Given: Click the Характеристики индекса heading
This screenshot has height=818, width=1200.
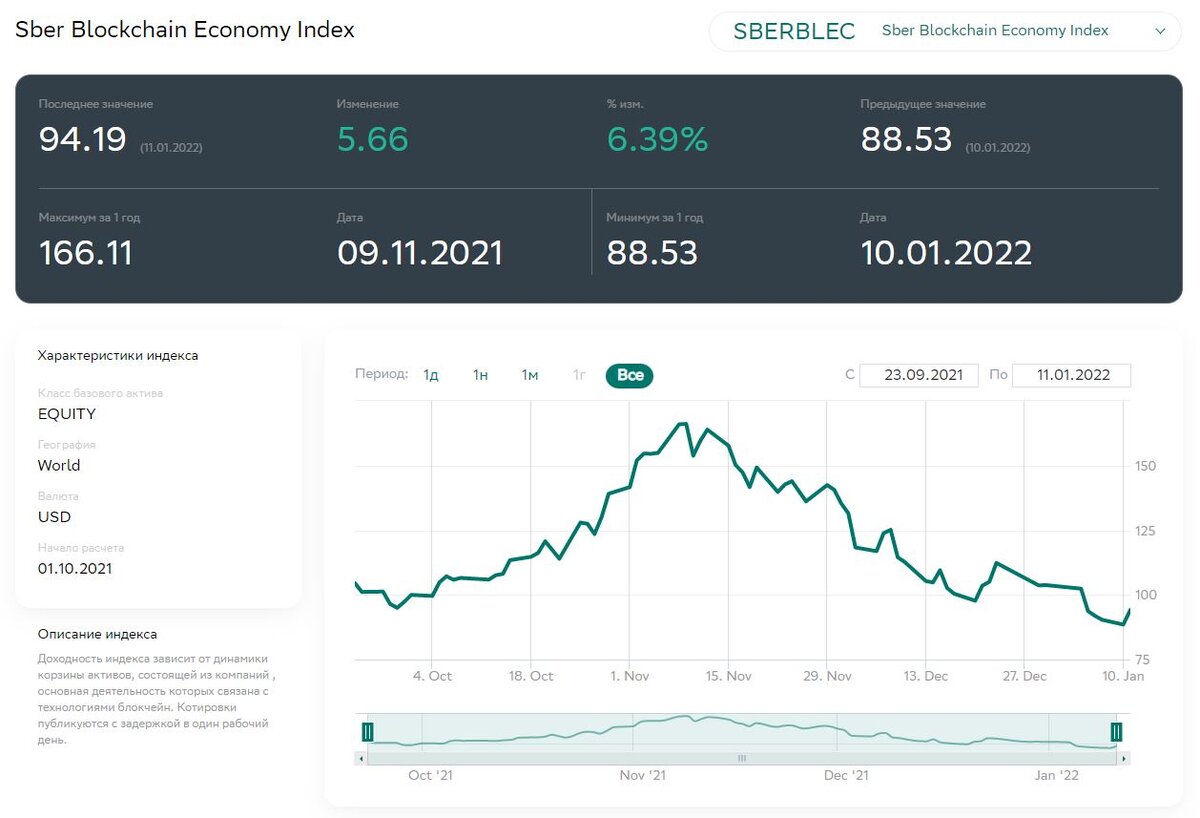Looking at the screenshot, I should tap(118, 355).
